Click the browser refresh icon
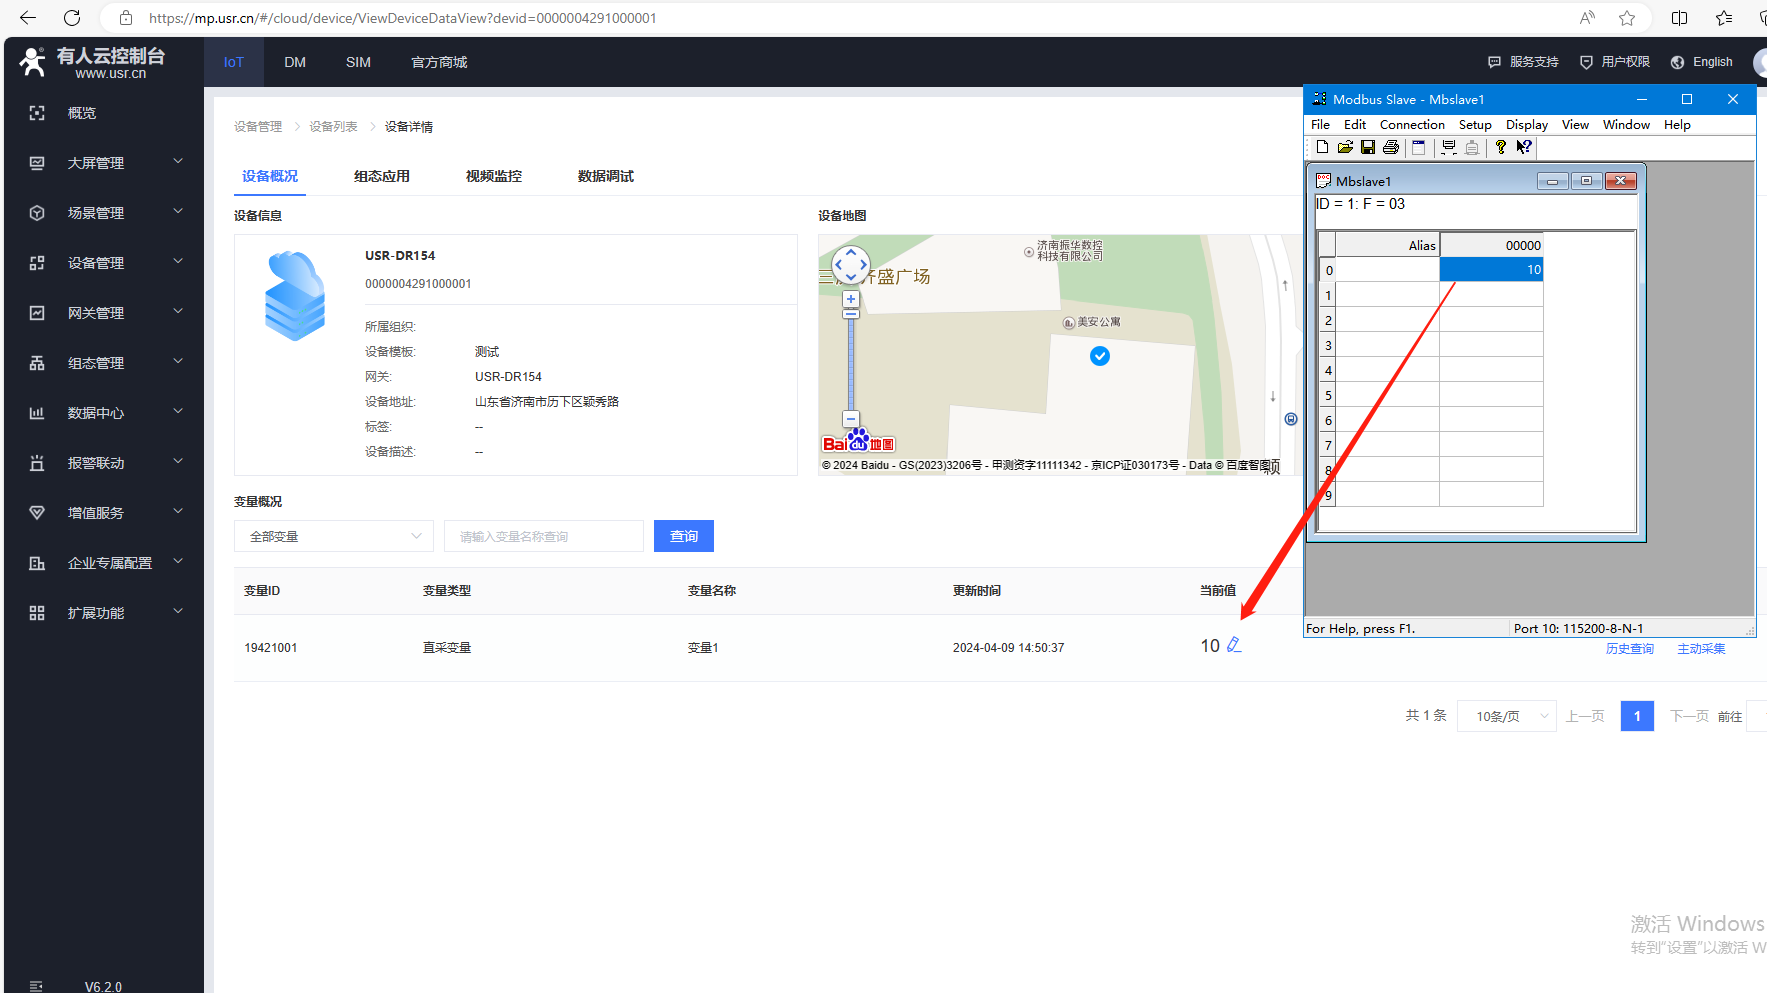The height and width of the screenshot is (993, 1767). (x=72, y=18)
